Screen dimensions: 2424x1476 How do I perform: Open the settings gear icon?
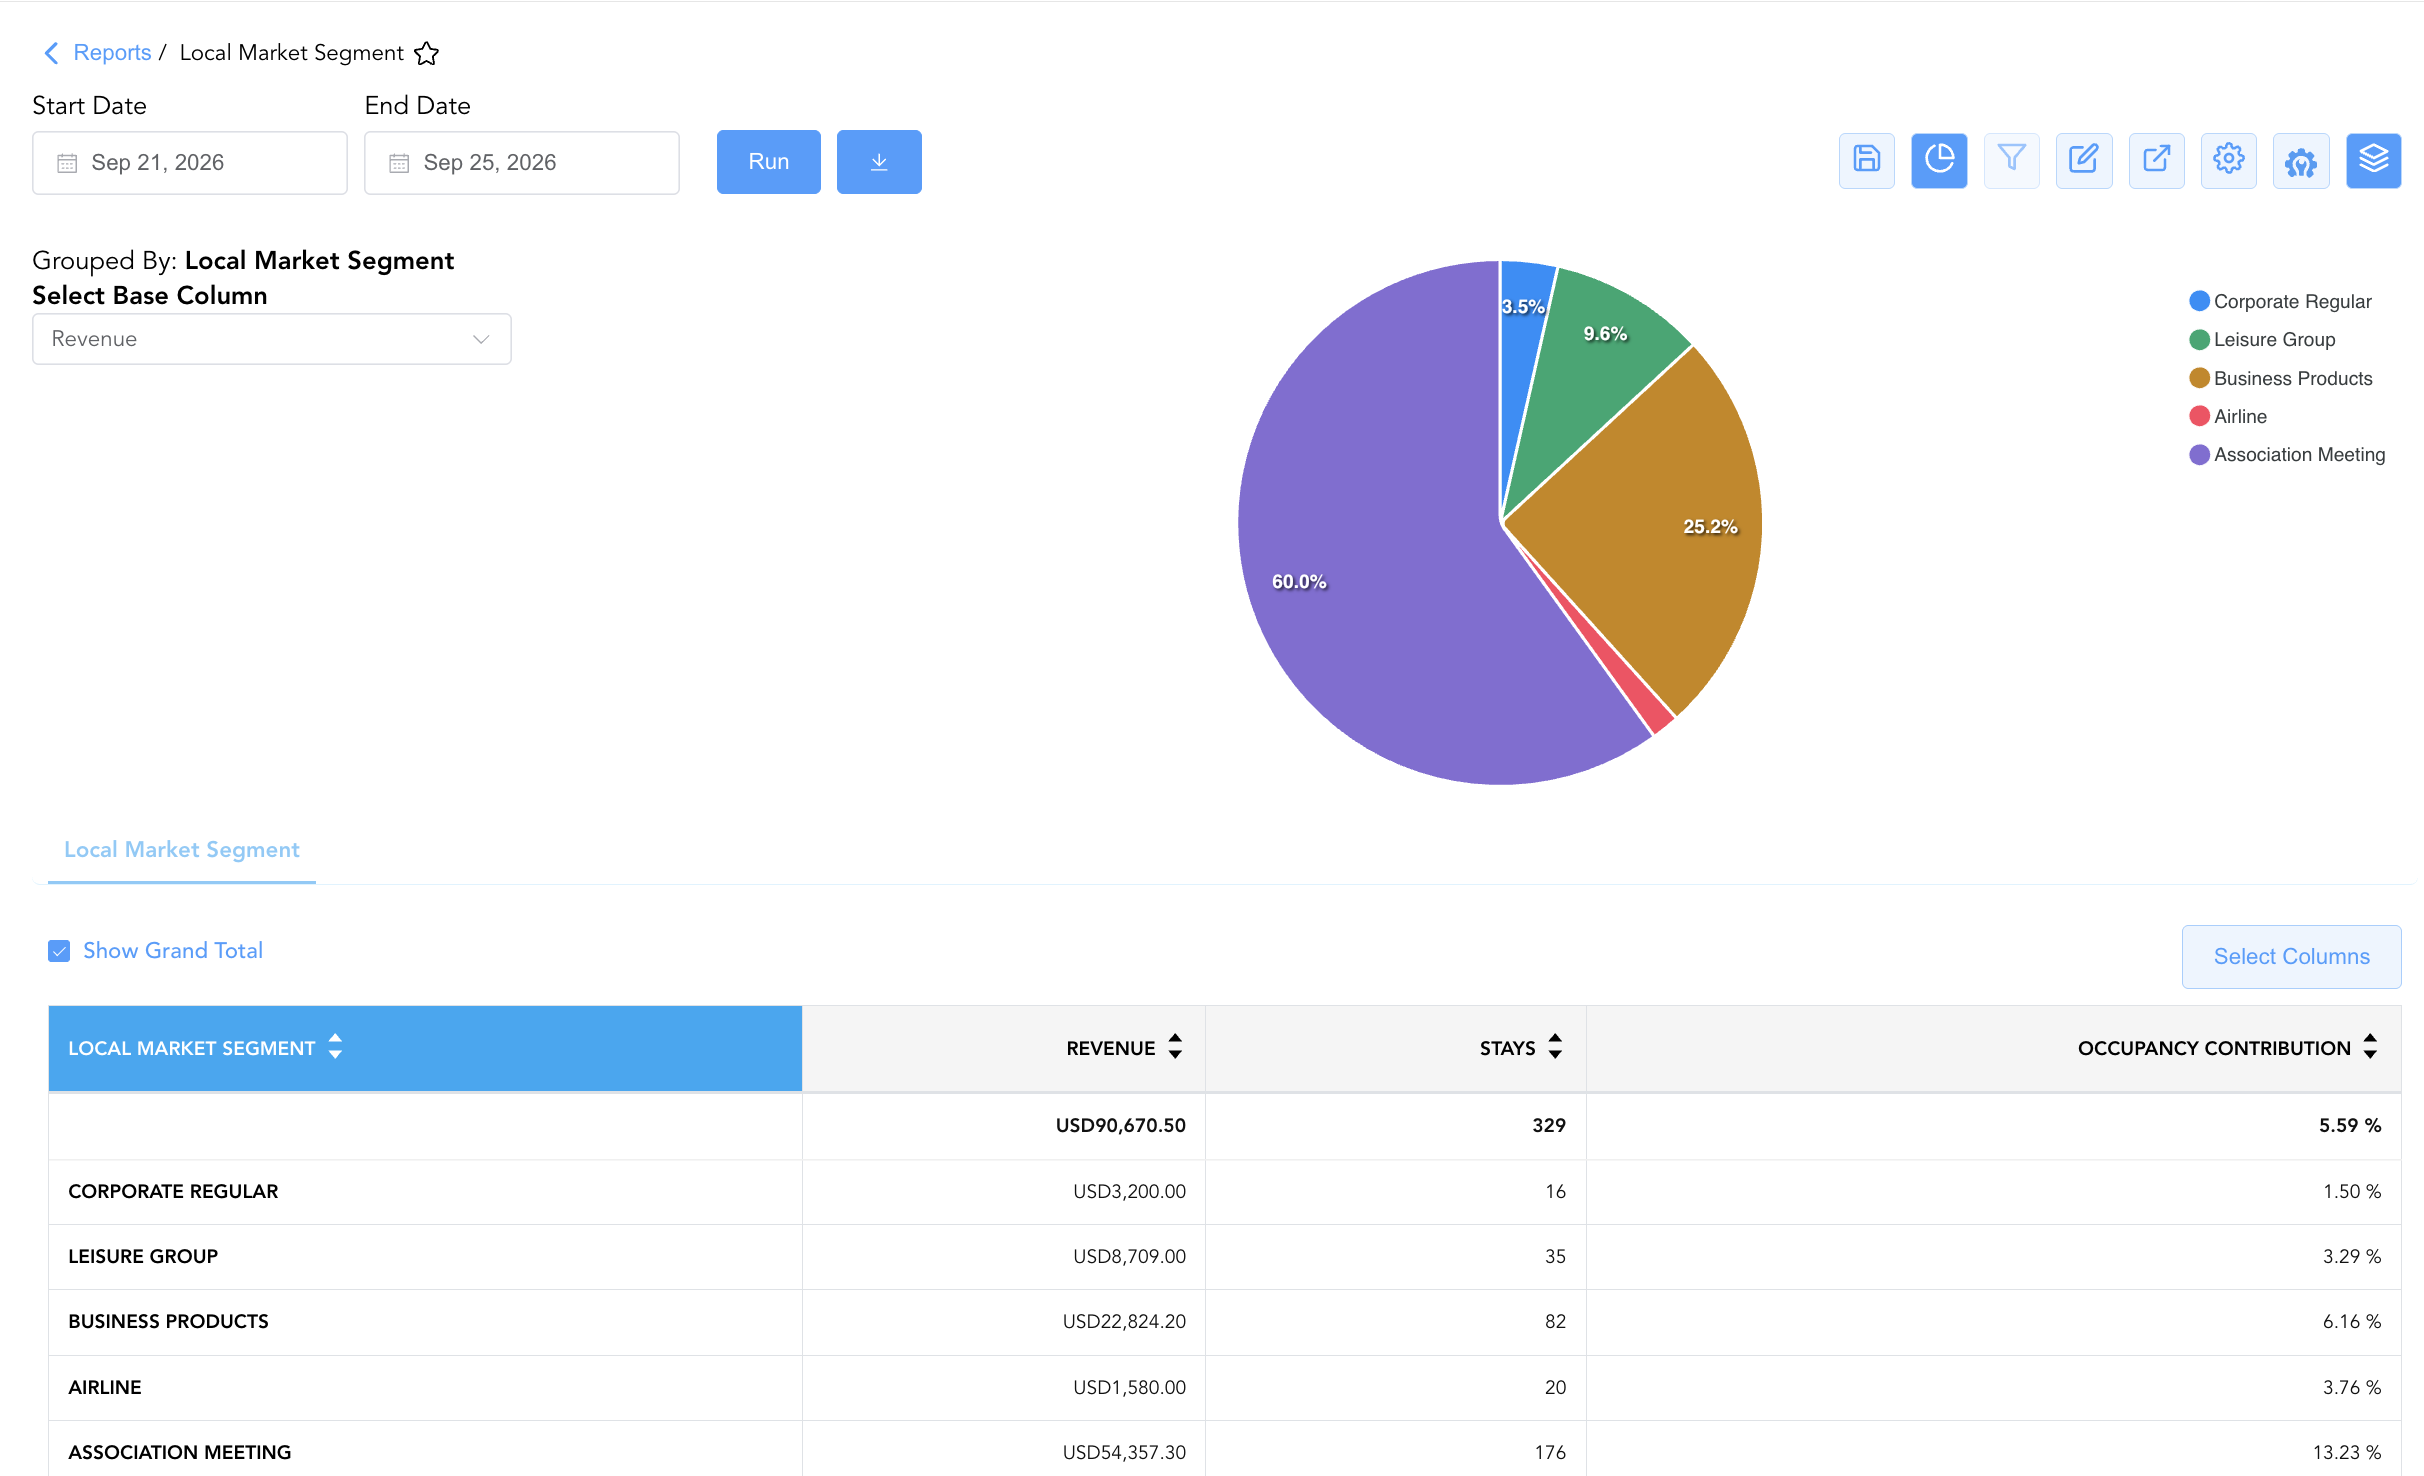pyautogui.click(x=2228, y=160)
